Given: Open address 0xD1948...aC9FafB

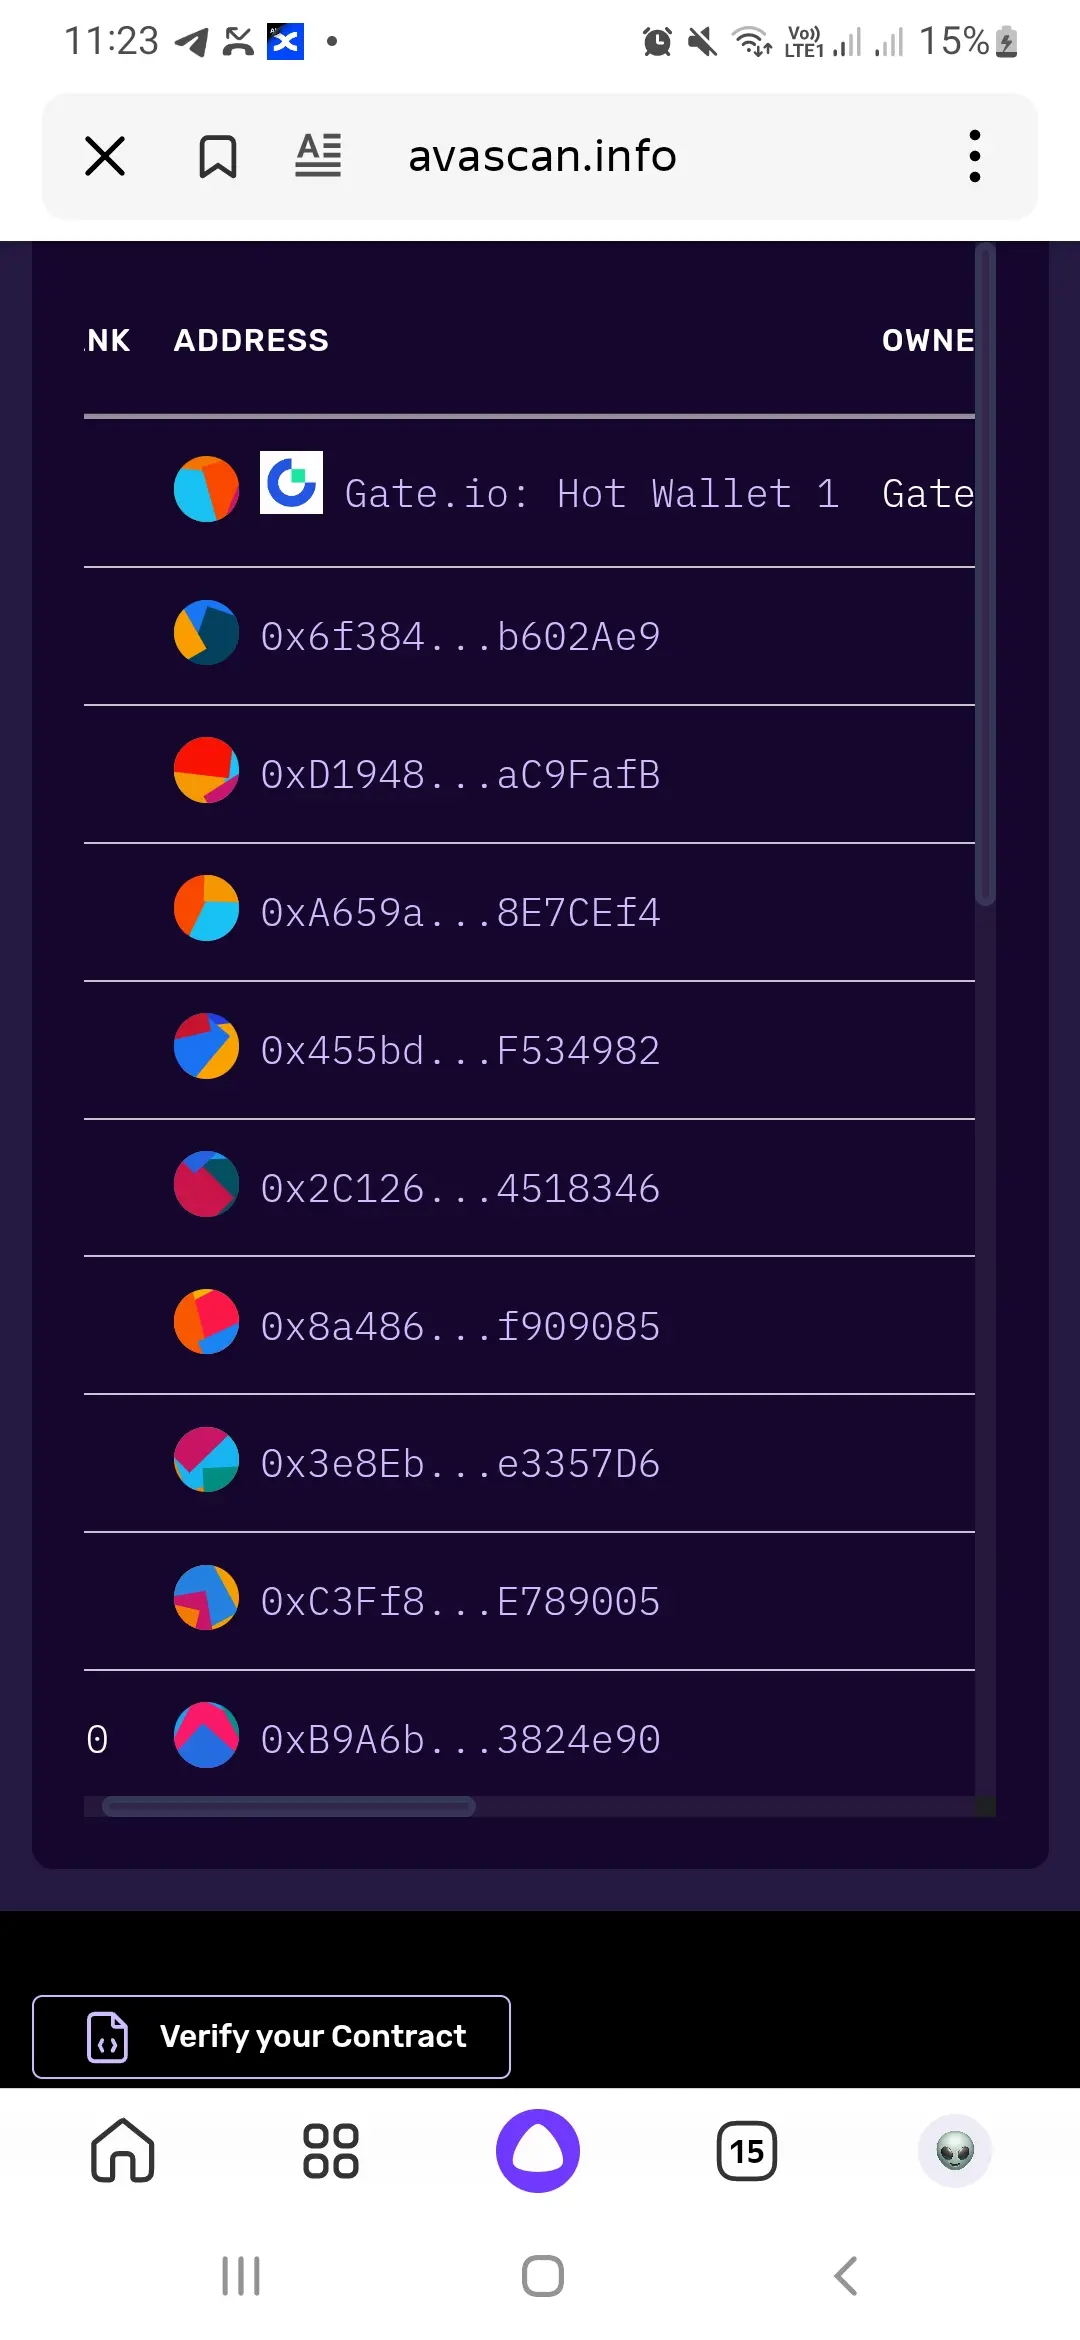Looking at the screenshot, I should tap(460, 775).
